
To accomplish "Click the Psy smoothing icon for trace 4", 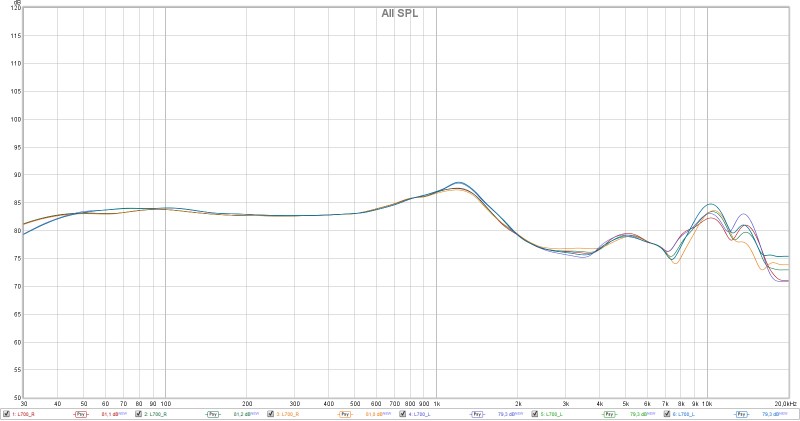I will coord(477,414).
